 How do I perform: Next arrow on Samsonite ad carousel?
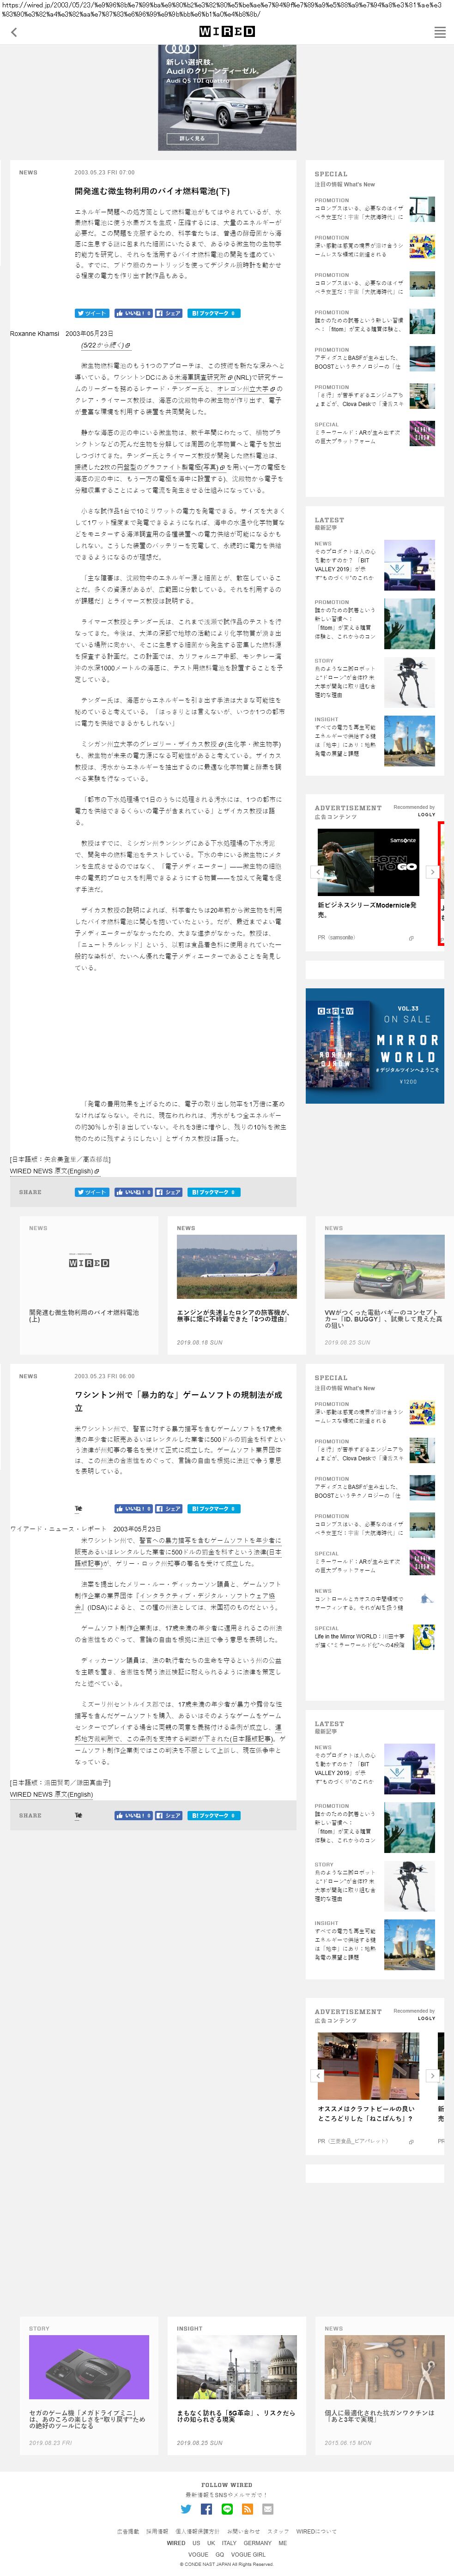tap(432, 872)
